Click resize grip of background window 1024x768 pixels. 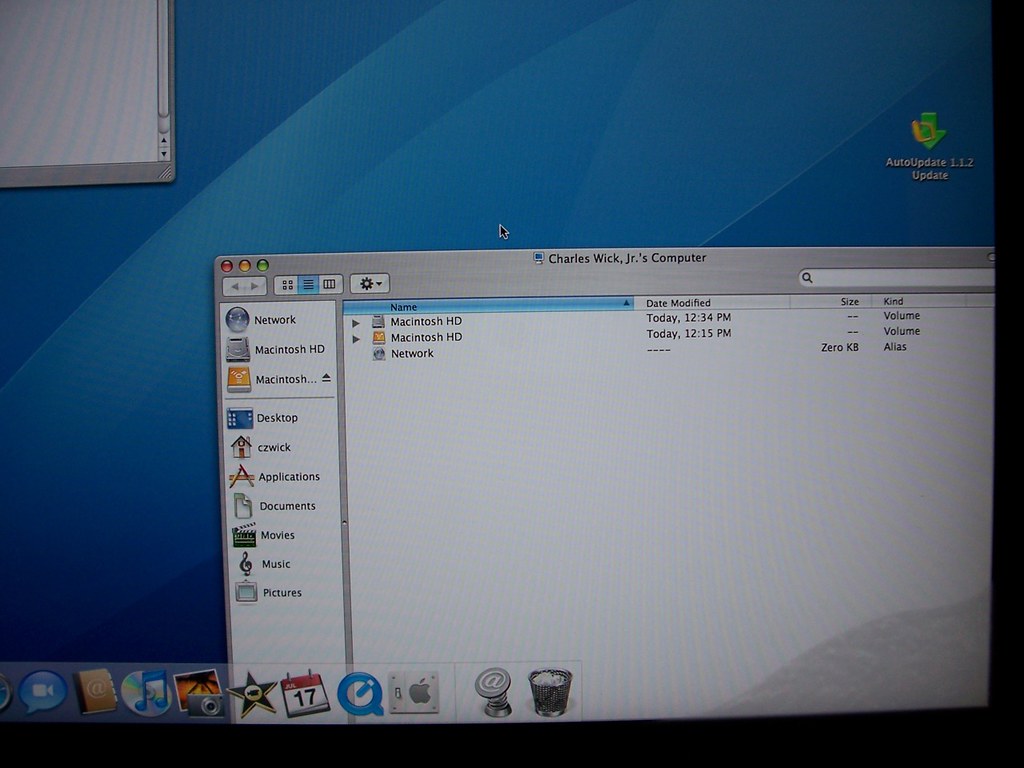(165, 172)
